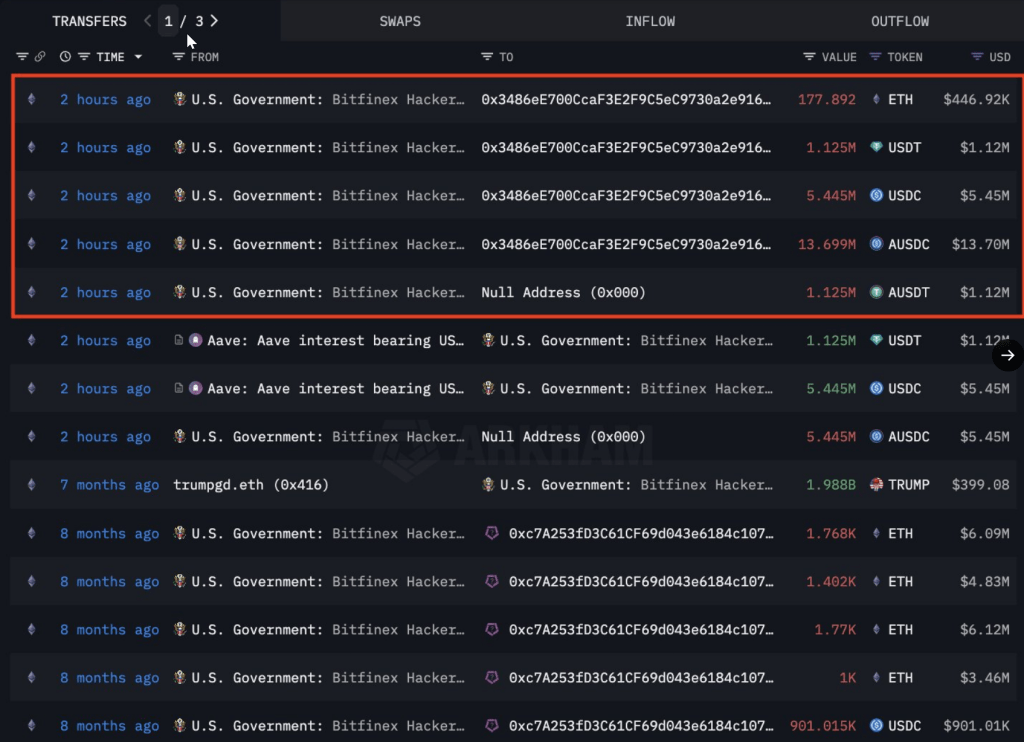The image size is (1024, 742).
Task: Open the FROM column filter
Action: 176,57
